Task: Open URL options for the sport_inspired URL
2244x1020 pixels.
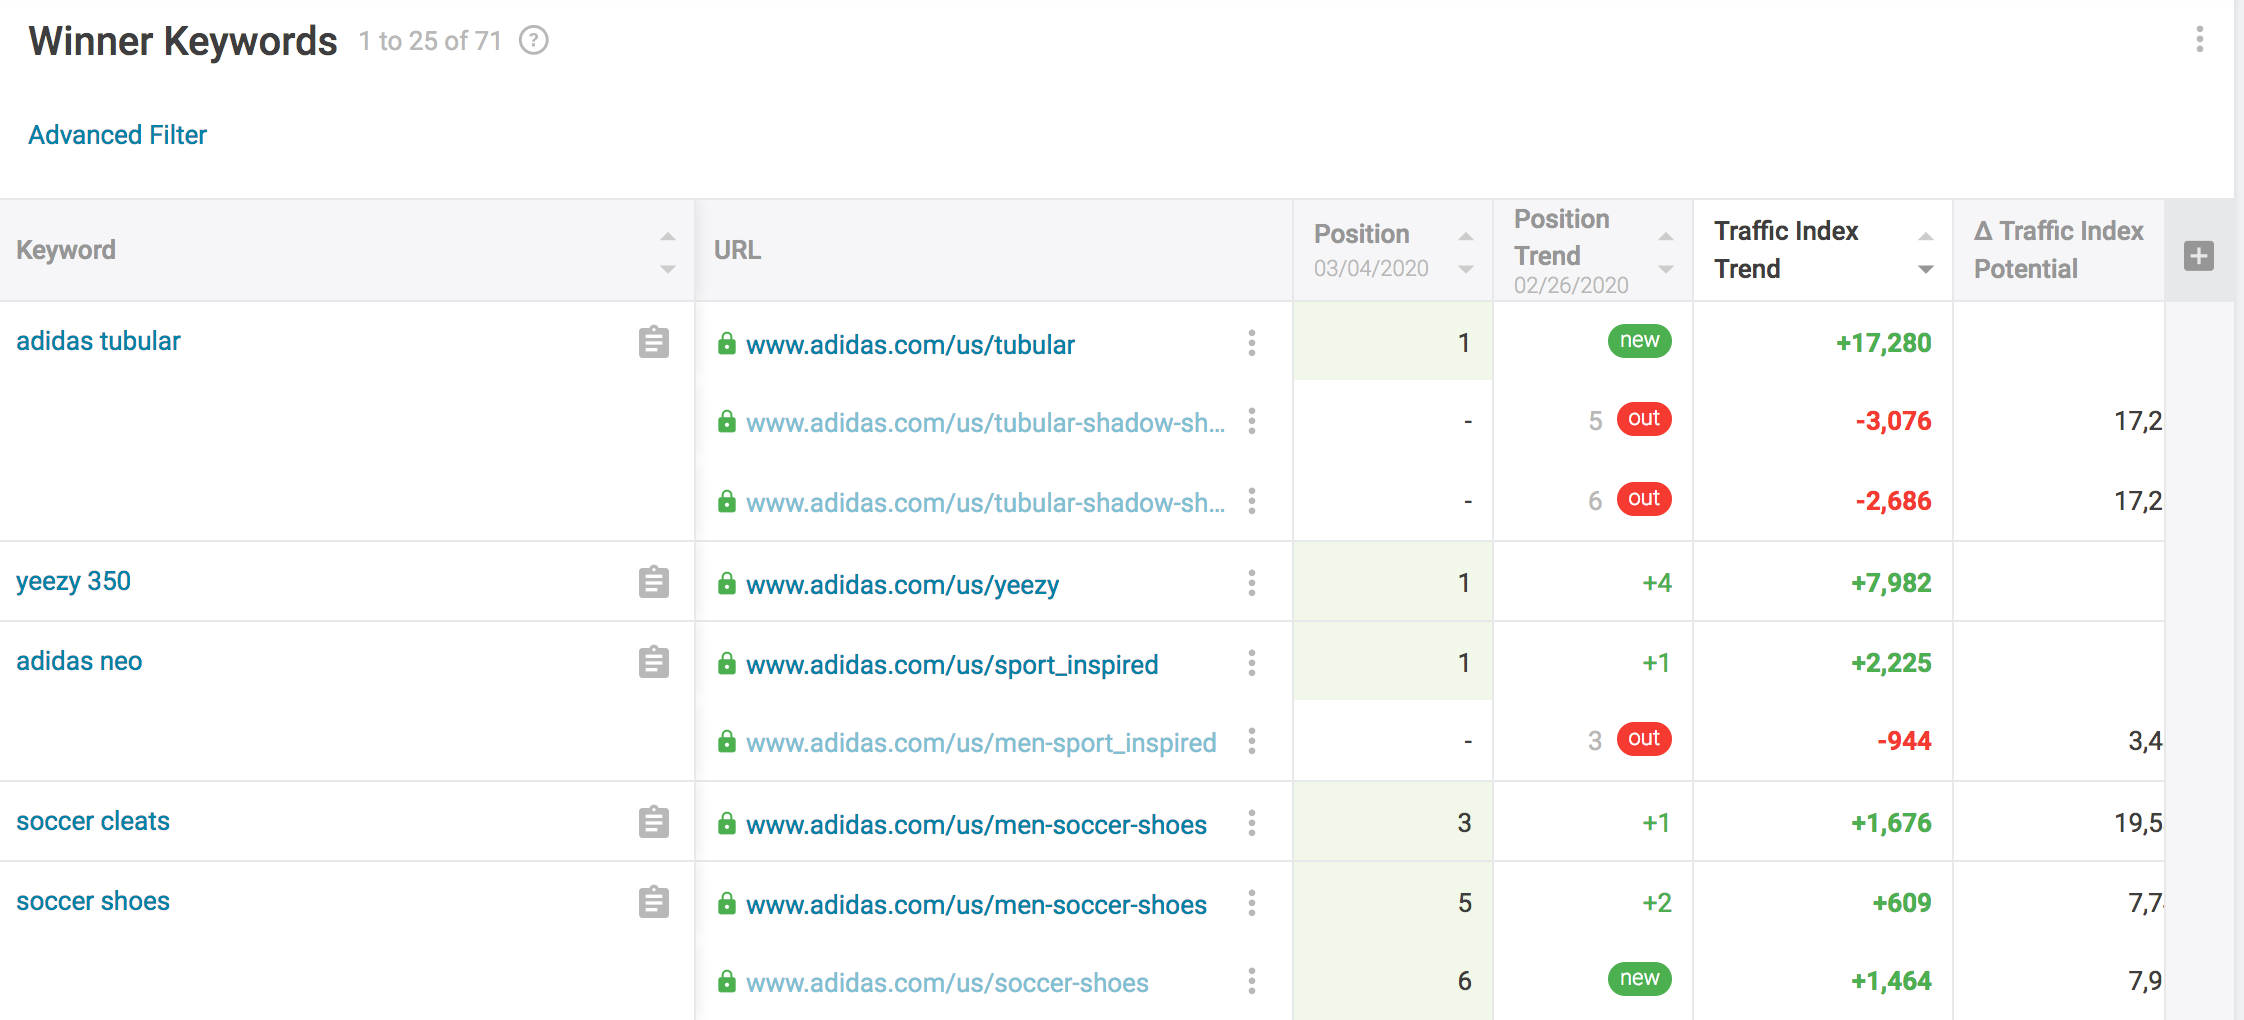Action: (1251, 663)
